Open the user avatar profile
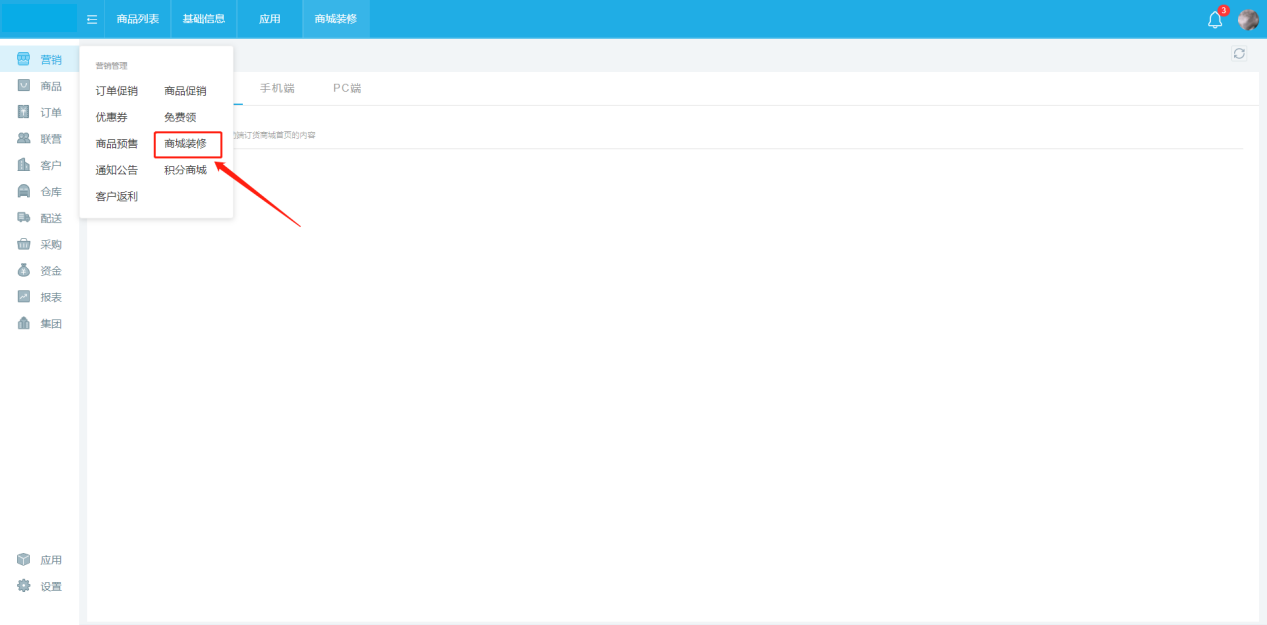Screen dimensions: 1267x625 (1248, 20)
